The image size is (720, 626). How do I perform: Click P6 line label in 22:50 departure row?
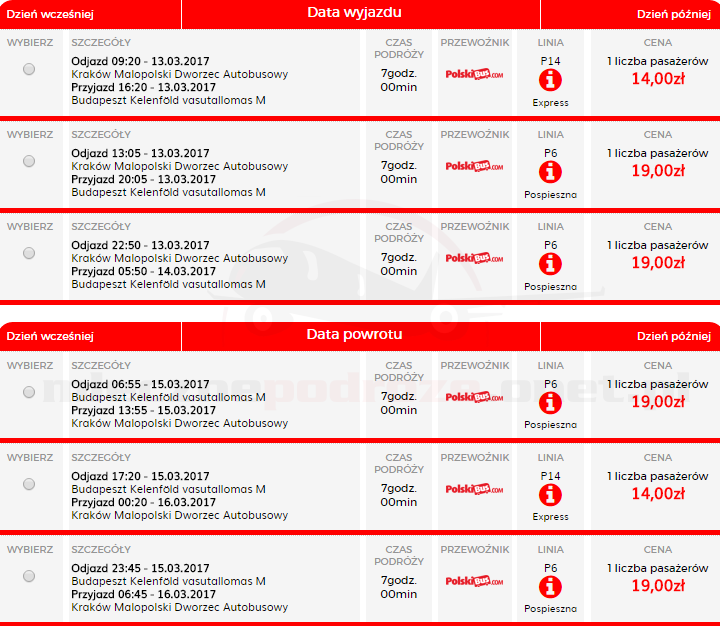(x=550, y=245)
